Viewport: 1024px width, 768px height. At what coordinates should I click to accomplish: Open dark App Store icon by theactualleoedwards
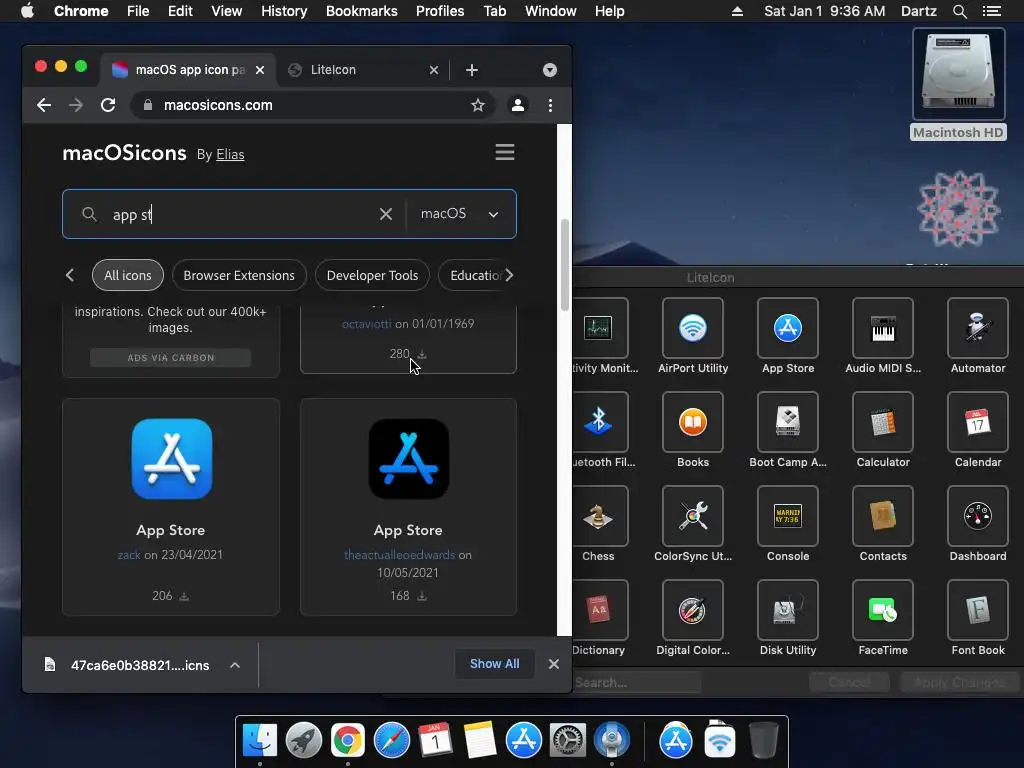pyautogui.click(x=409, y=459)
